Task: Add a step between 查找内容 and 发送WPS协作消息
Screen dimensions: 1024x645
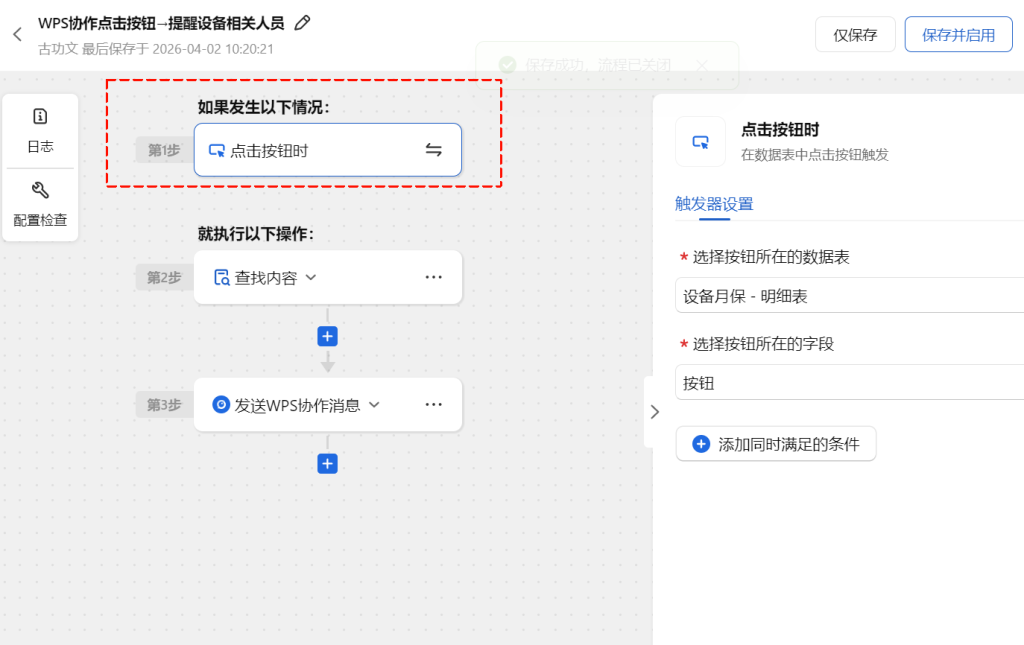Action: (x=328, y=336)
